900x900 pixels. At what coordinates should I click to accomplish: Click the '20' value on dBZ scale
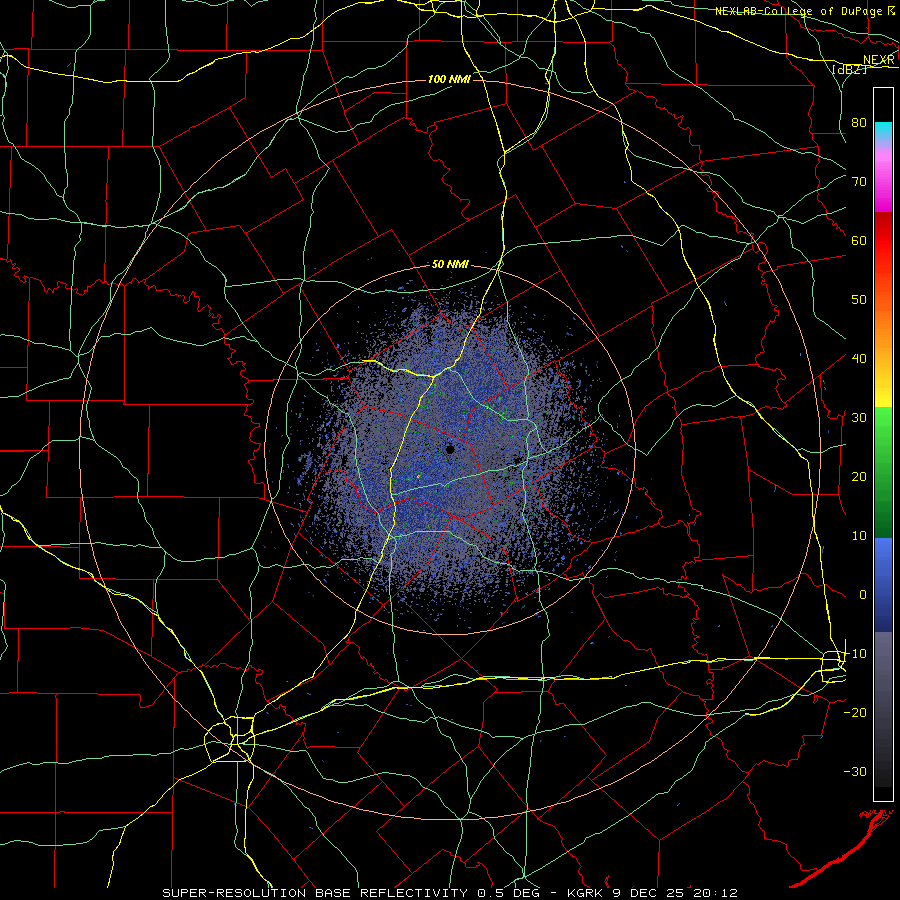click(x=859, y=476)
